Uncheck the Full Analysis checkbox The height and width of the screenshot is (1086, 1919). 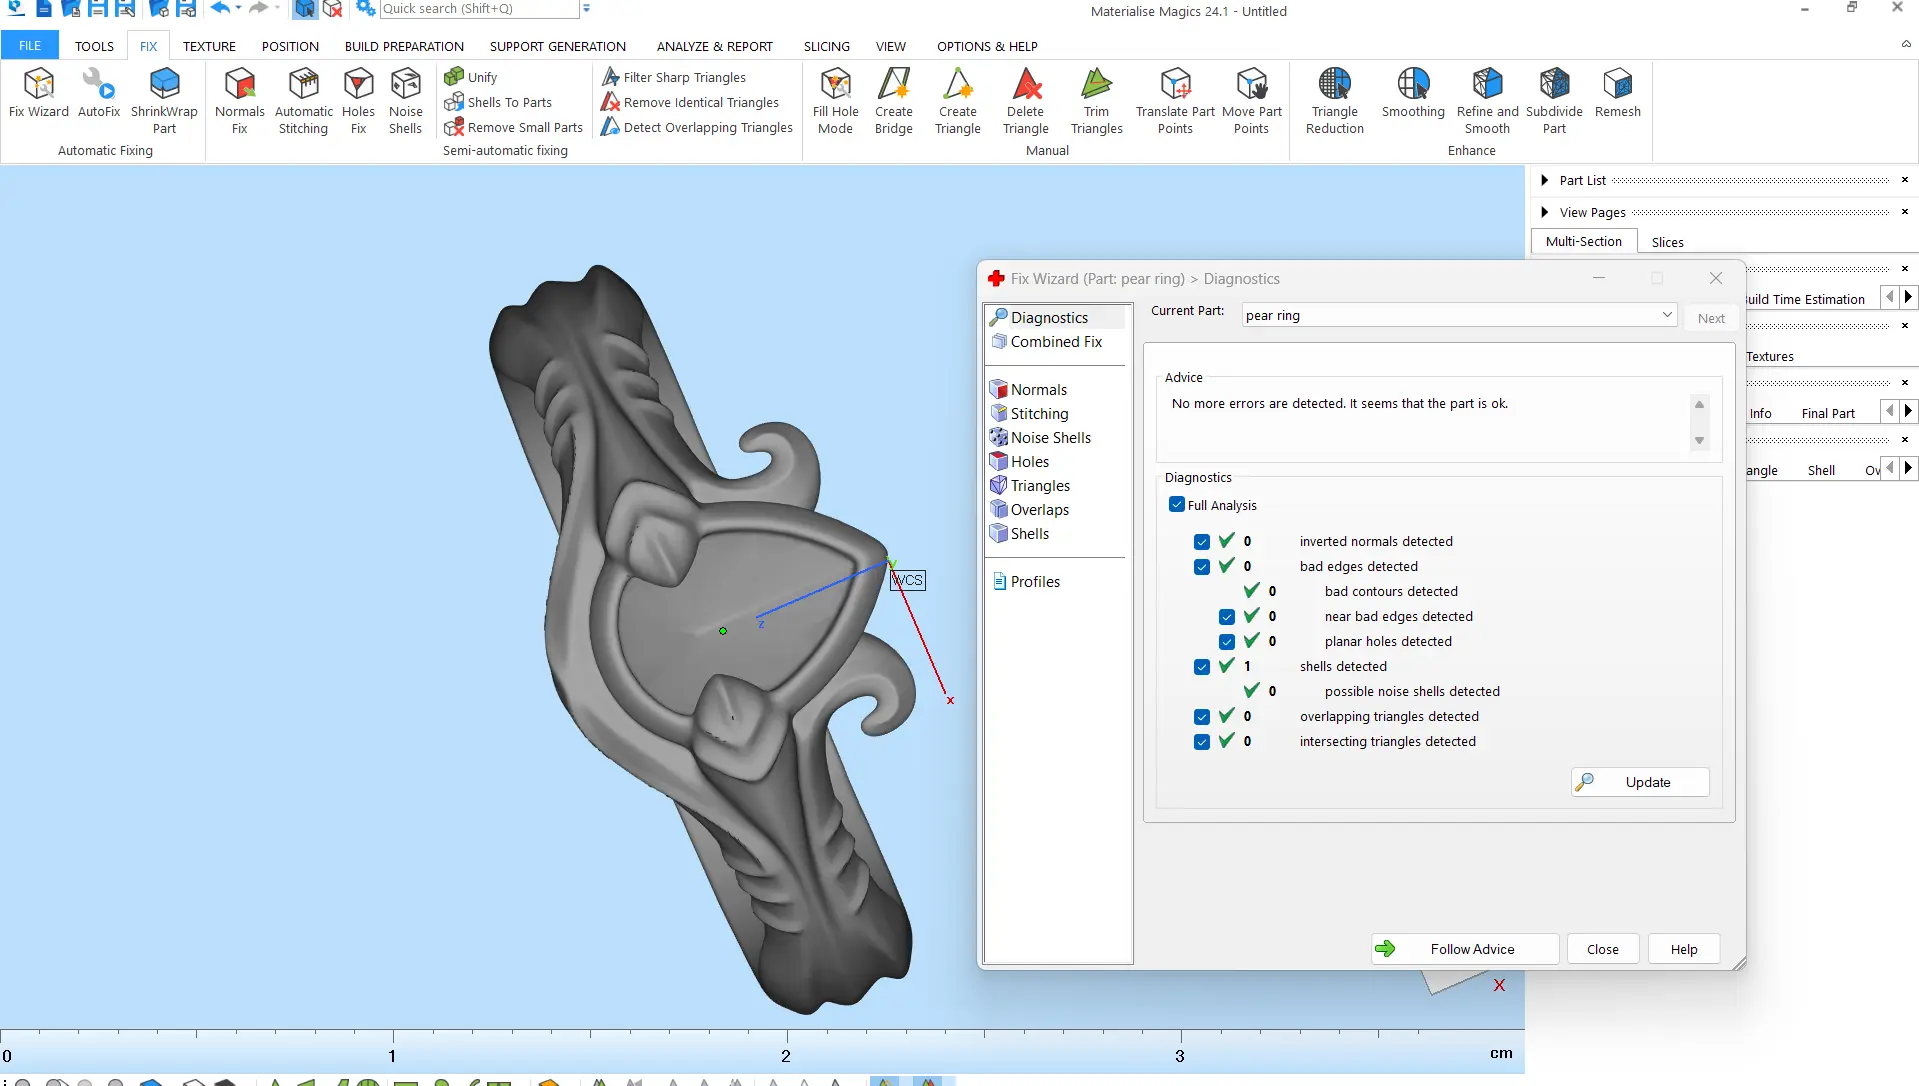1177,505
